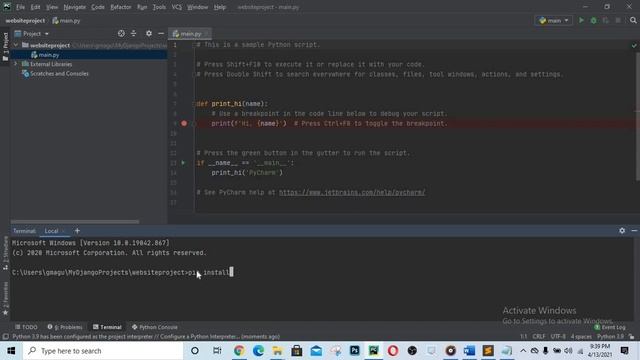Open Search Everywhere magnifier icon
This screenshot has height=360, width=640.
(x=633, y=20)
